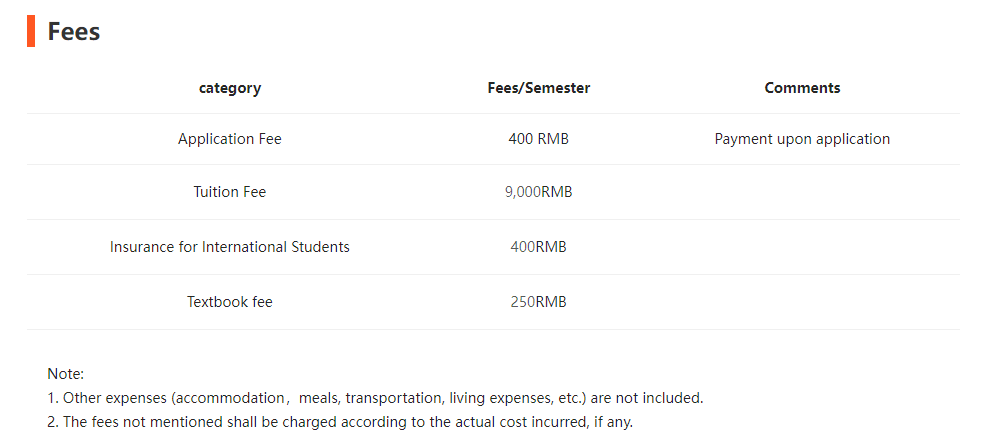Click the 250RMB textbook amount
The width and height of the screenshot is (996, 445).
538,302
